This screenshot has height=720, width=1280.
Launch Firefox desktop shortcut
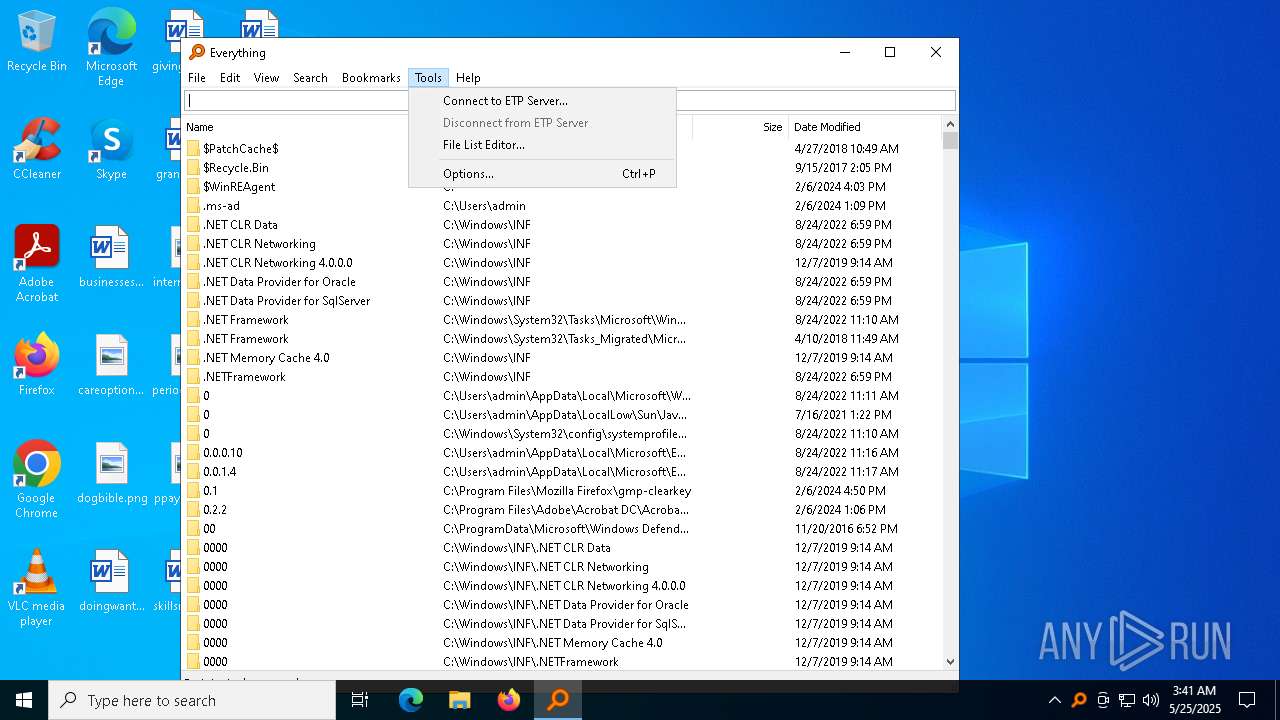point(37,365)
